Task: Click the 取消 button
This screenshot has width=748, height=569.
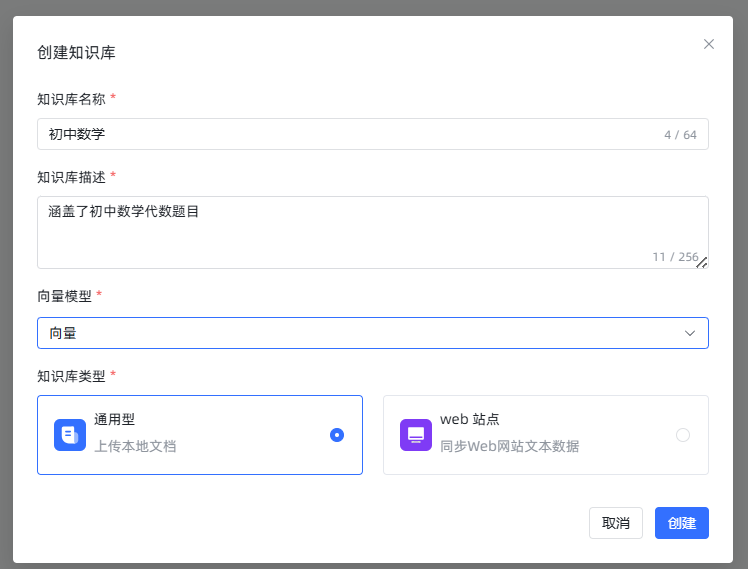Action: pyautogui.click(x=616, y=523)
